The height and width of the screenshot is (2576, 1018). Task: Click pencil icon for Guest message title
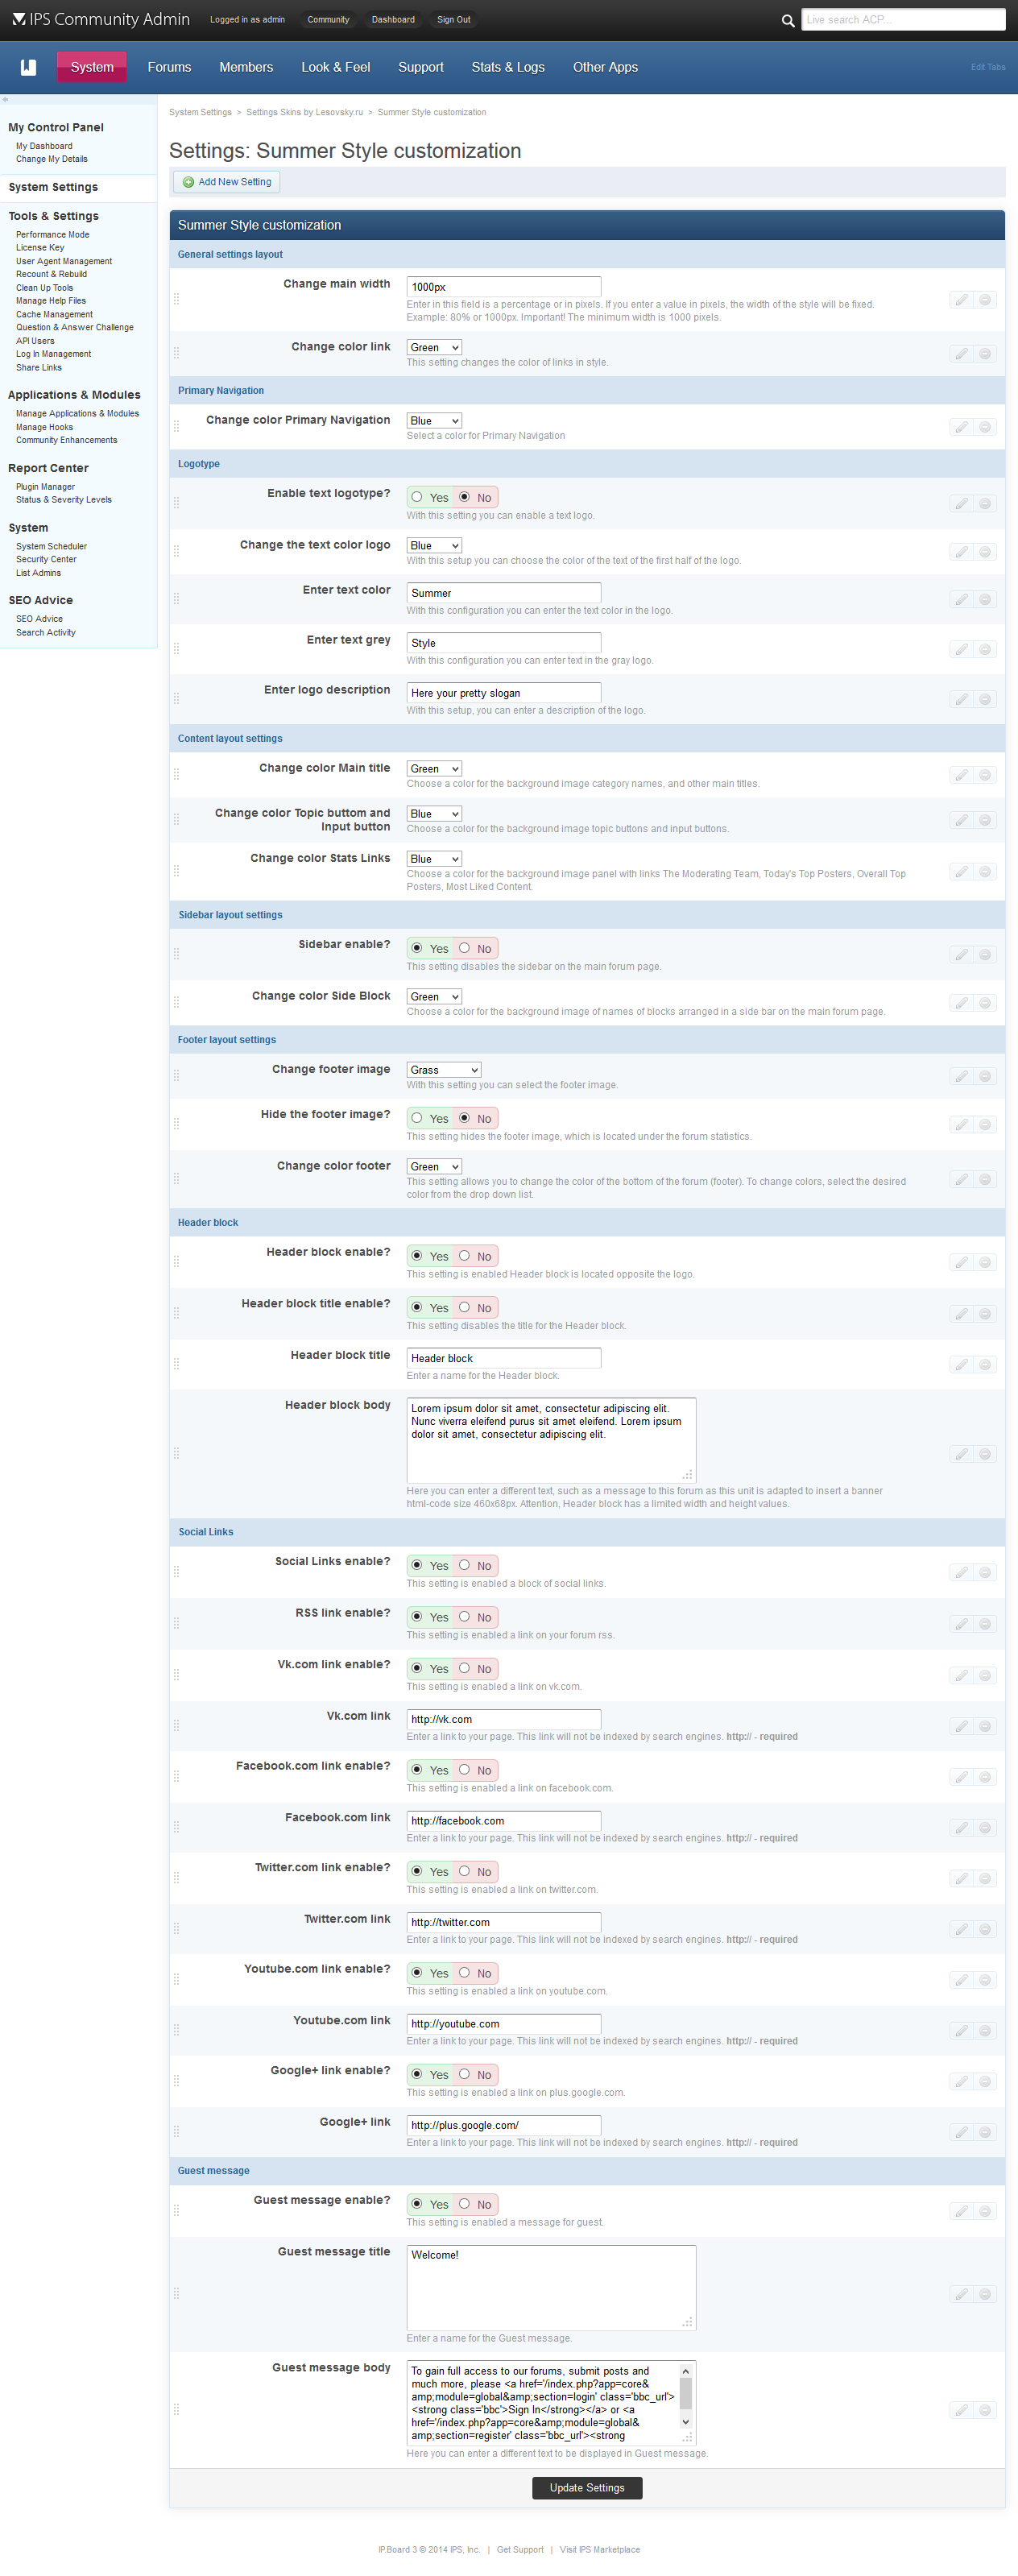(x=960, y=2294)
